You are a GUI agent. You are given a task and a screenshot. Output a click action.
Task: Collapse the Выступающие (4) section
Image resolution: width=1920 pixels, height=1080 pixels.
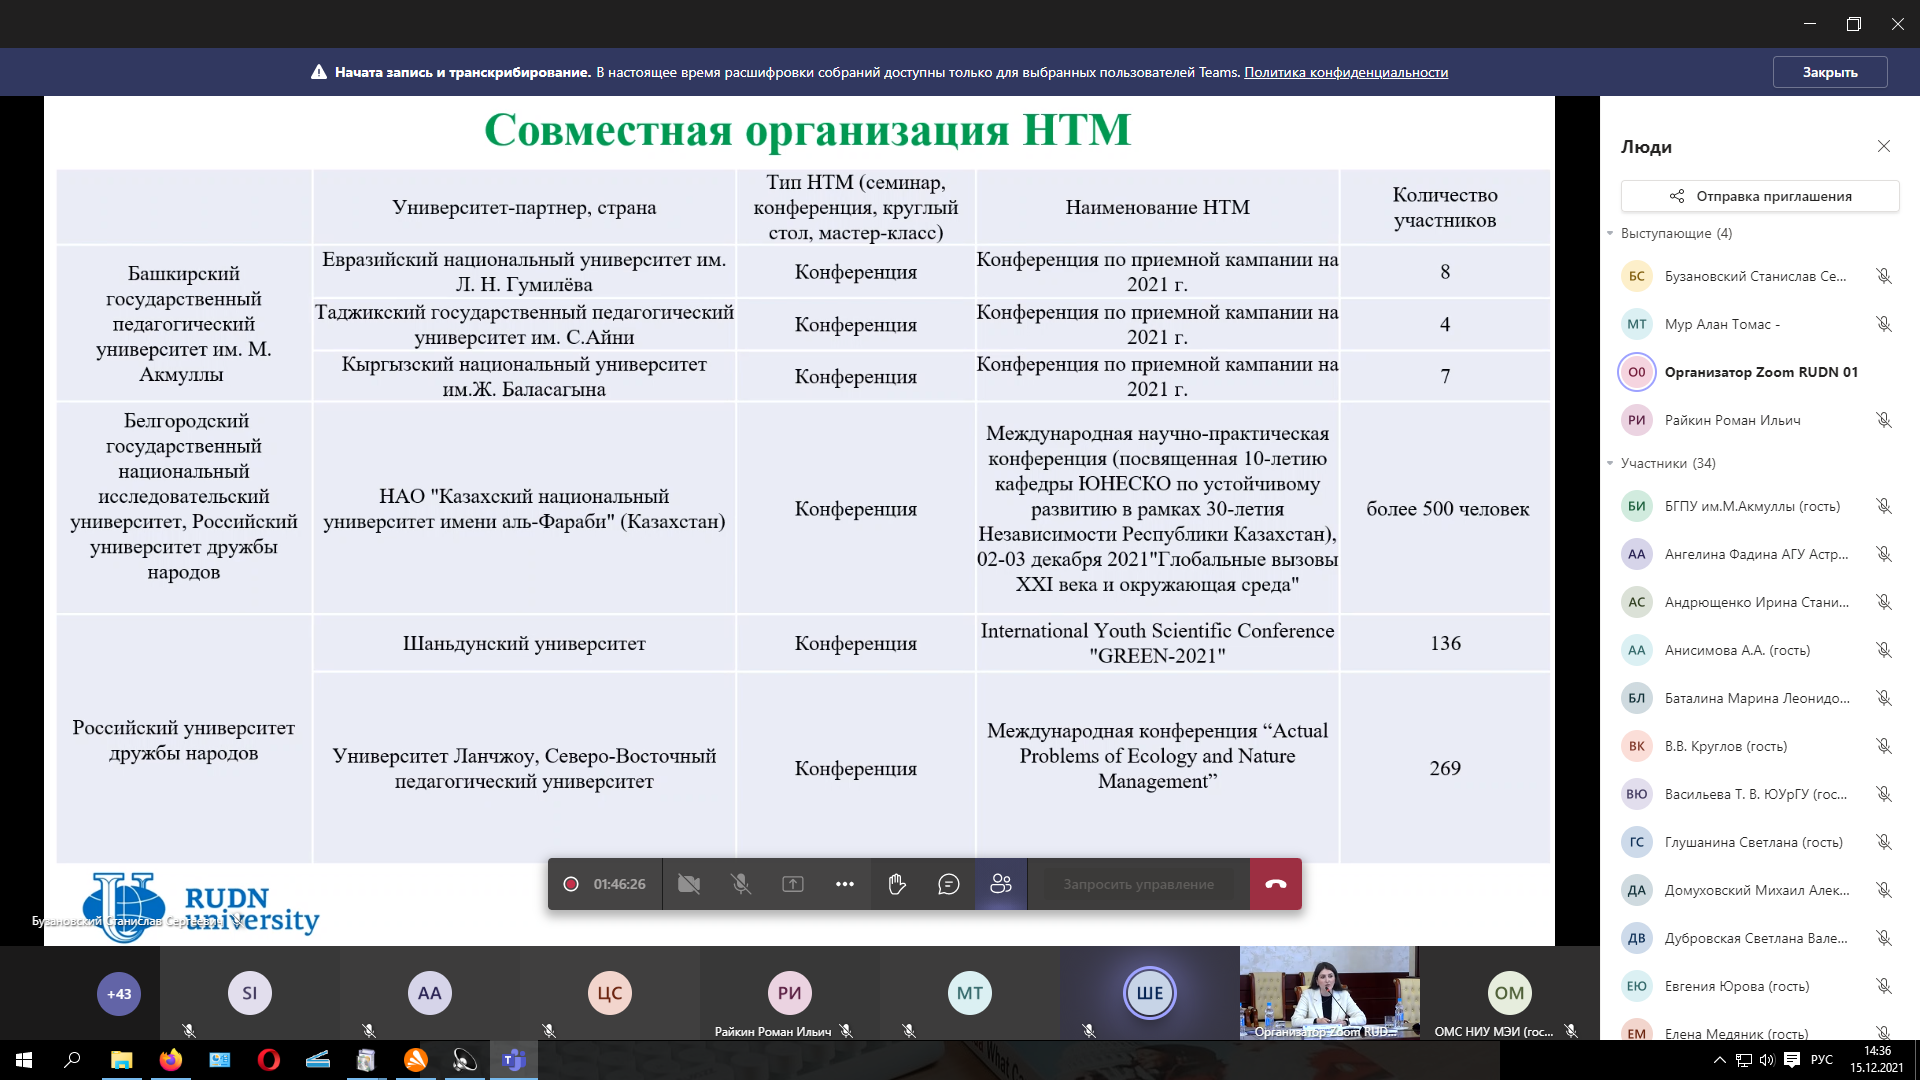coord(1611,234)
